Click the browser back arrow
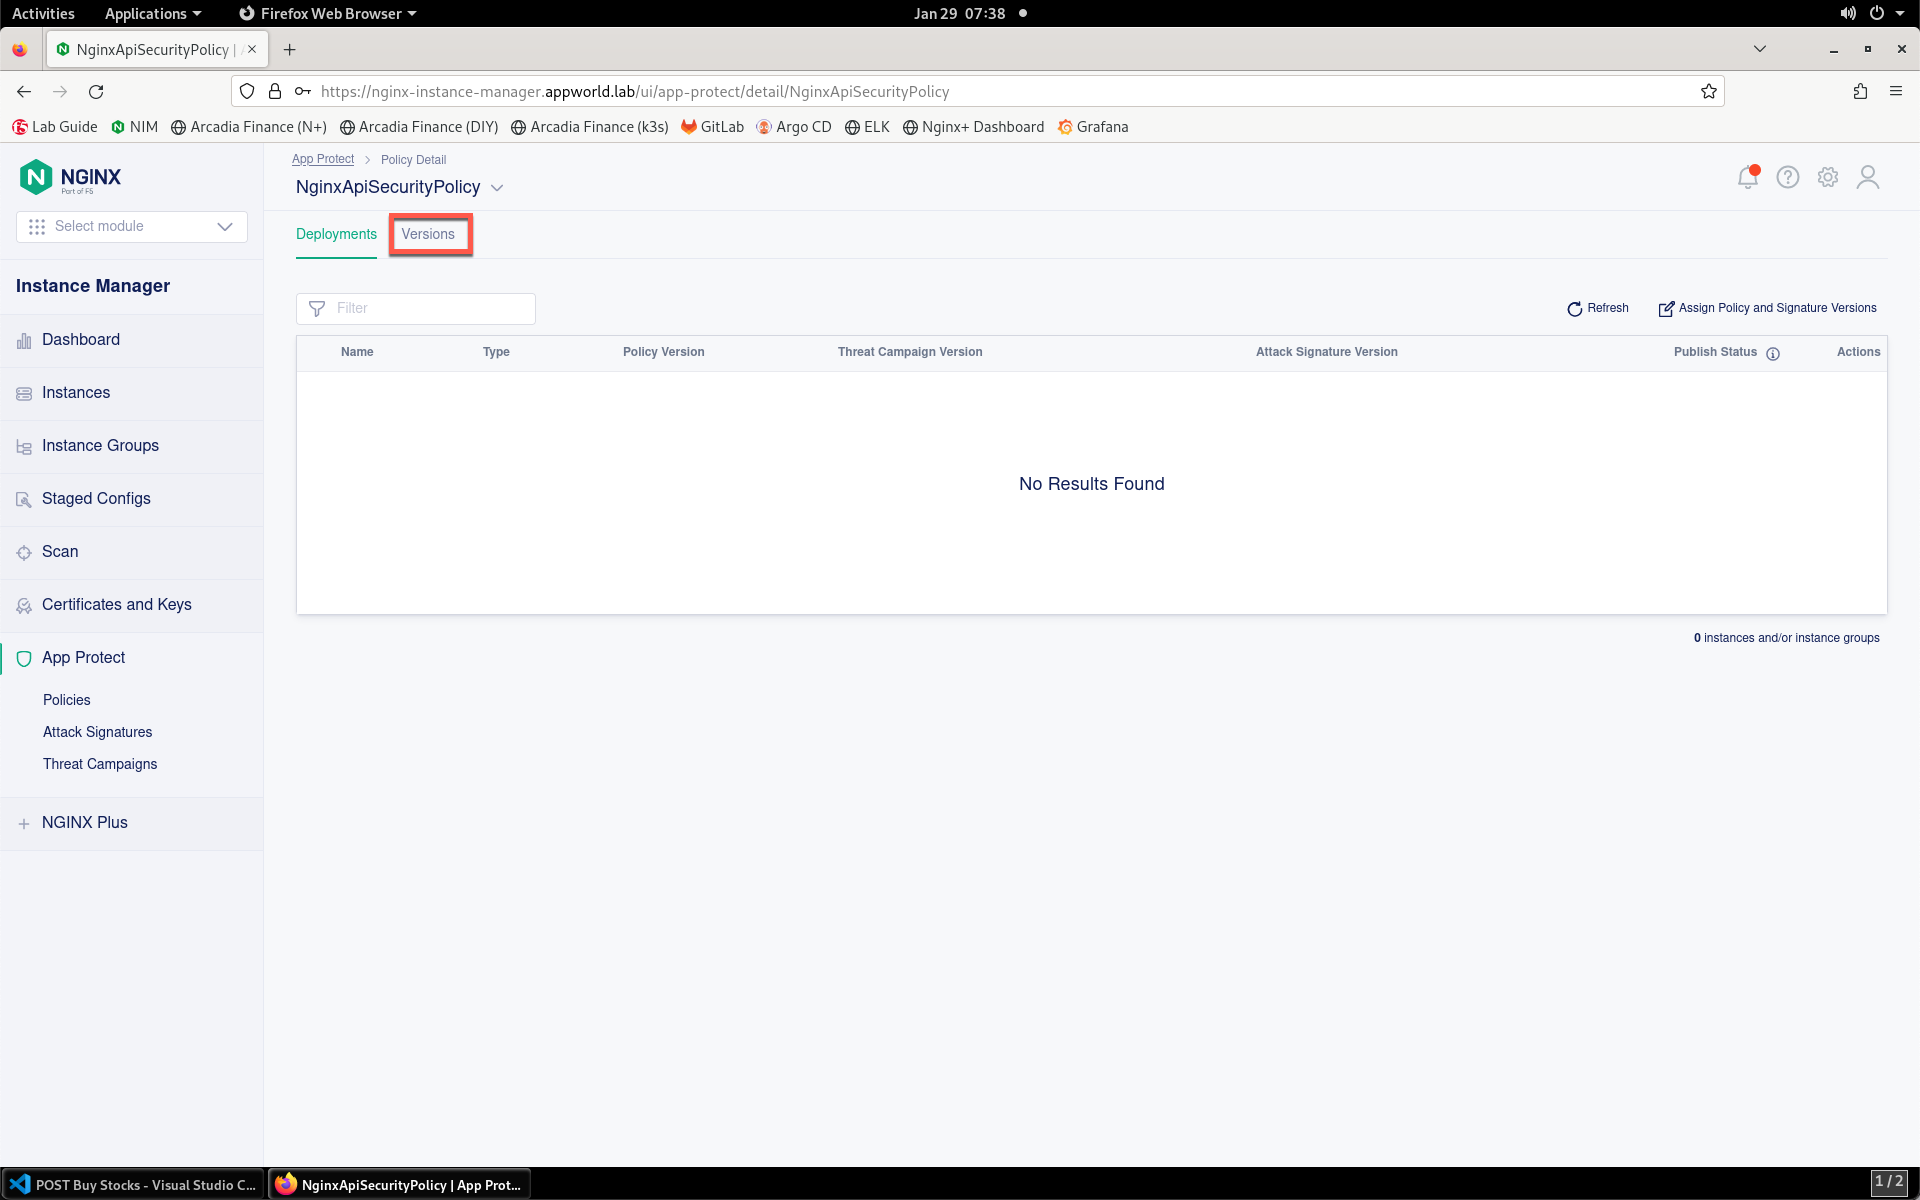Screen dimensions: 1920x1200 tap(24, 91)
